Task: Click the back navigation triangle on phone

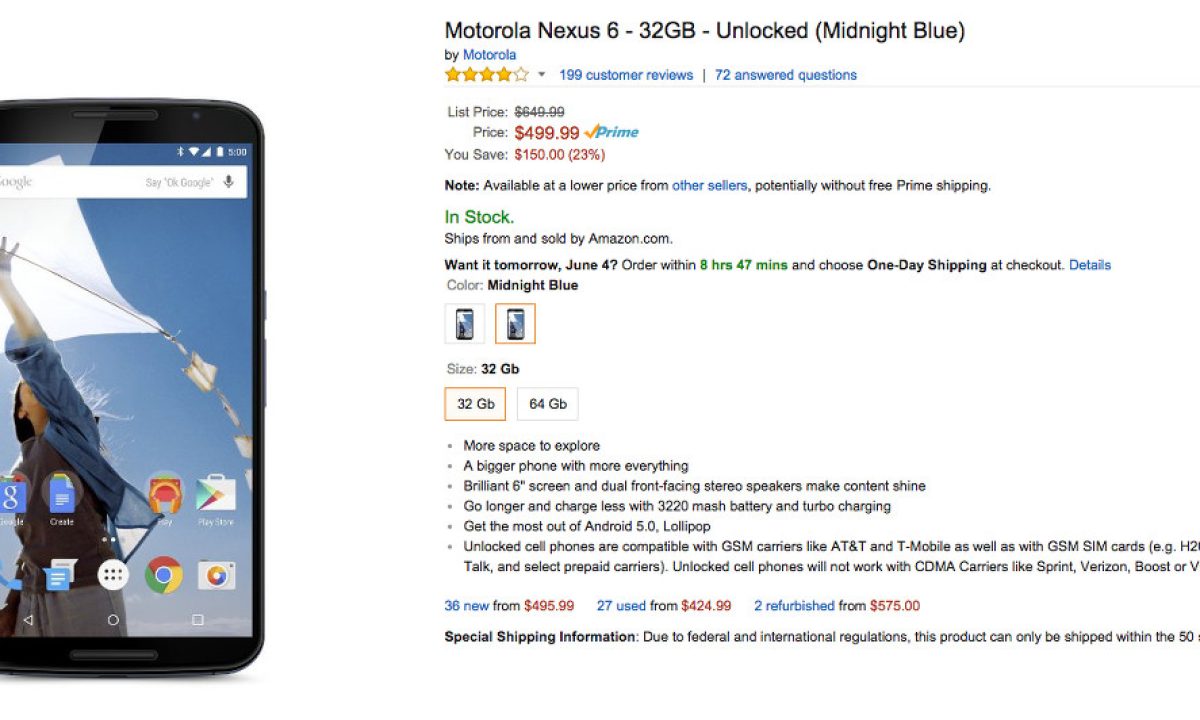Action: pos(28,620)
